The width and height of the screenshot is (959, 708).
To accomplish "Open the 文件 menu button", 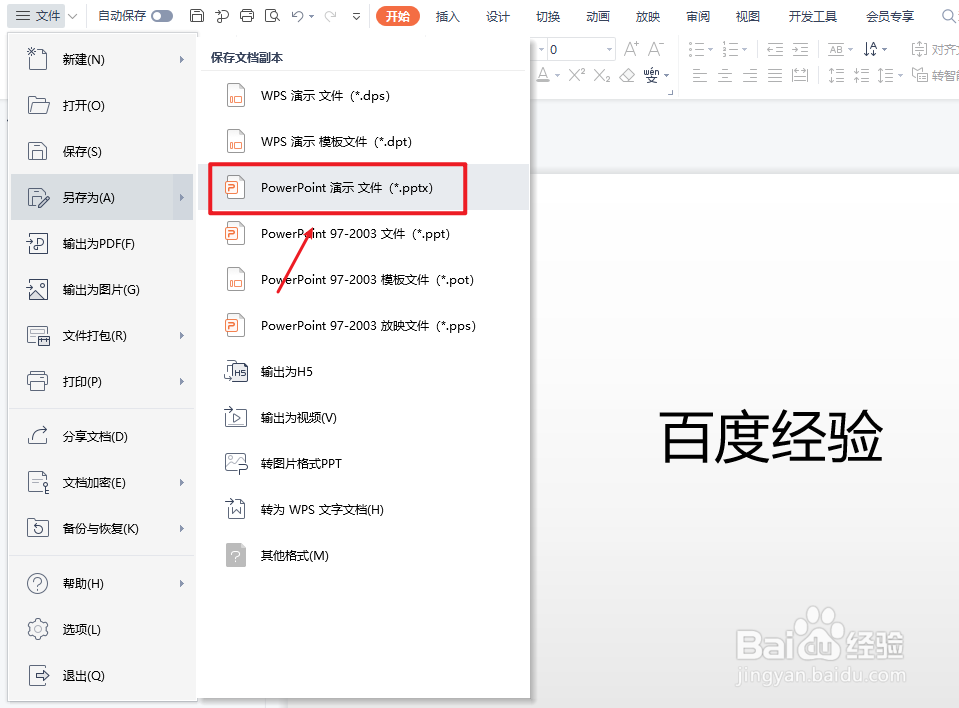I will pos(38,16).
